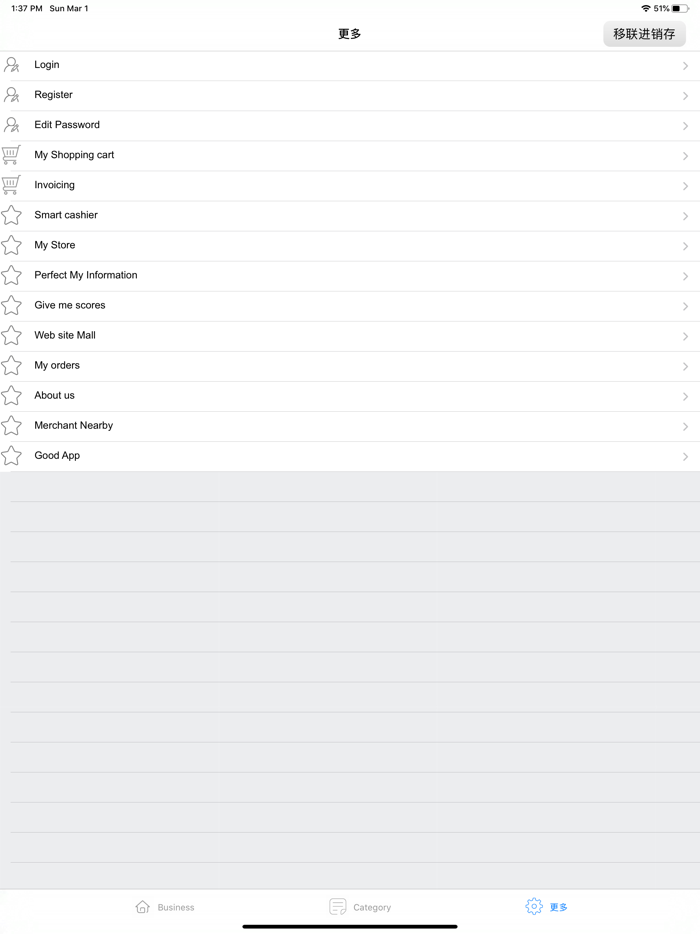The height and width of the screenshot is (934, 700).
Task: Tap the cart icon next to Invoicing
Action: (x=11, y=185)
